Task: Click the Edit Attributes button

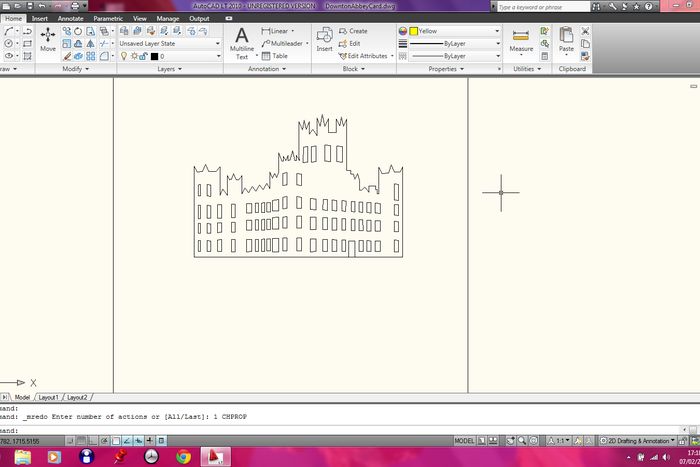Action: (366, 56)
